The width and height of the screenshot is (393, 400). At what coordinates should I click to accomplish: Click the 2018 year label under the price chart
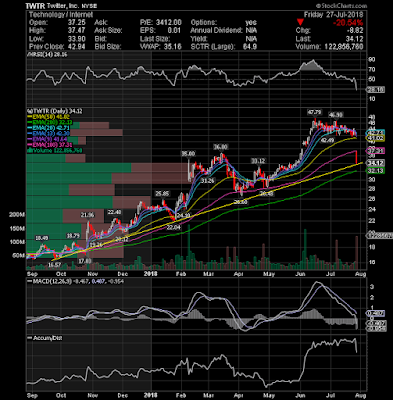(x=150, y=274)
